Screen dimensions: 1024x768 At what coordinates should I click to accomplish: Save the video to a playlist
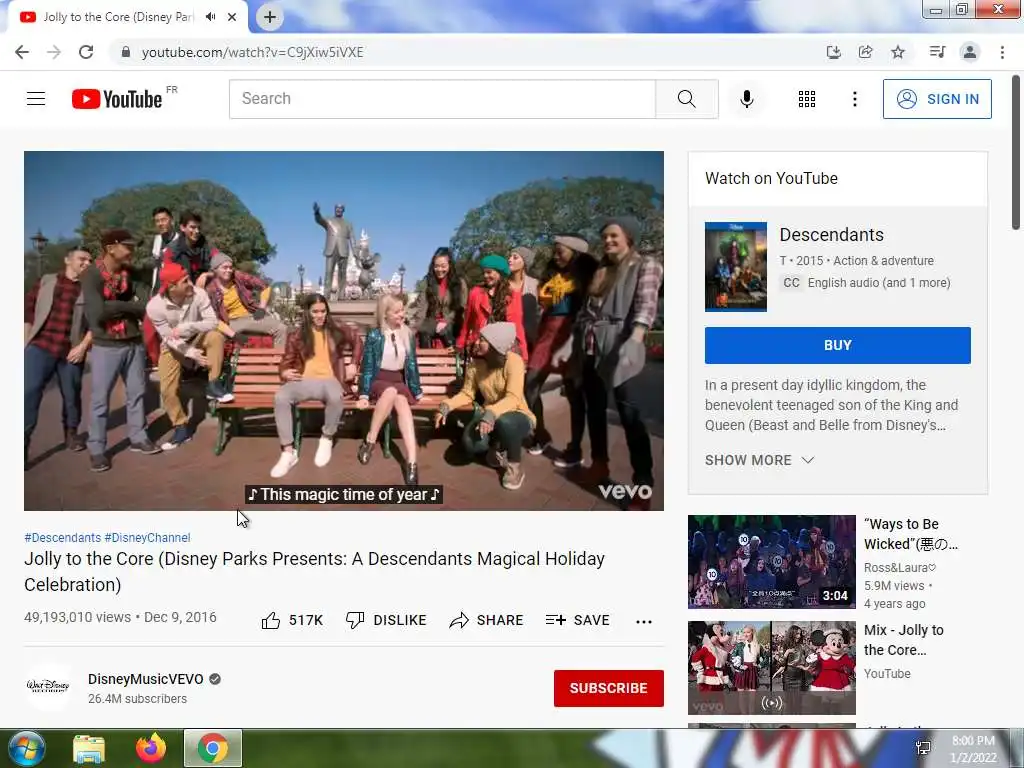tap(577, 620)
